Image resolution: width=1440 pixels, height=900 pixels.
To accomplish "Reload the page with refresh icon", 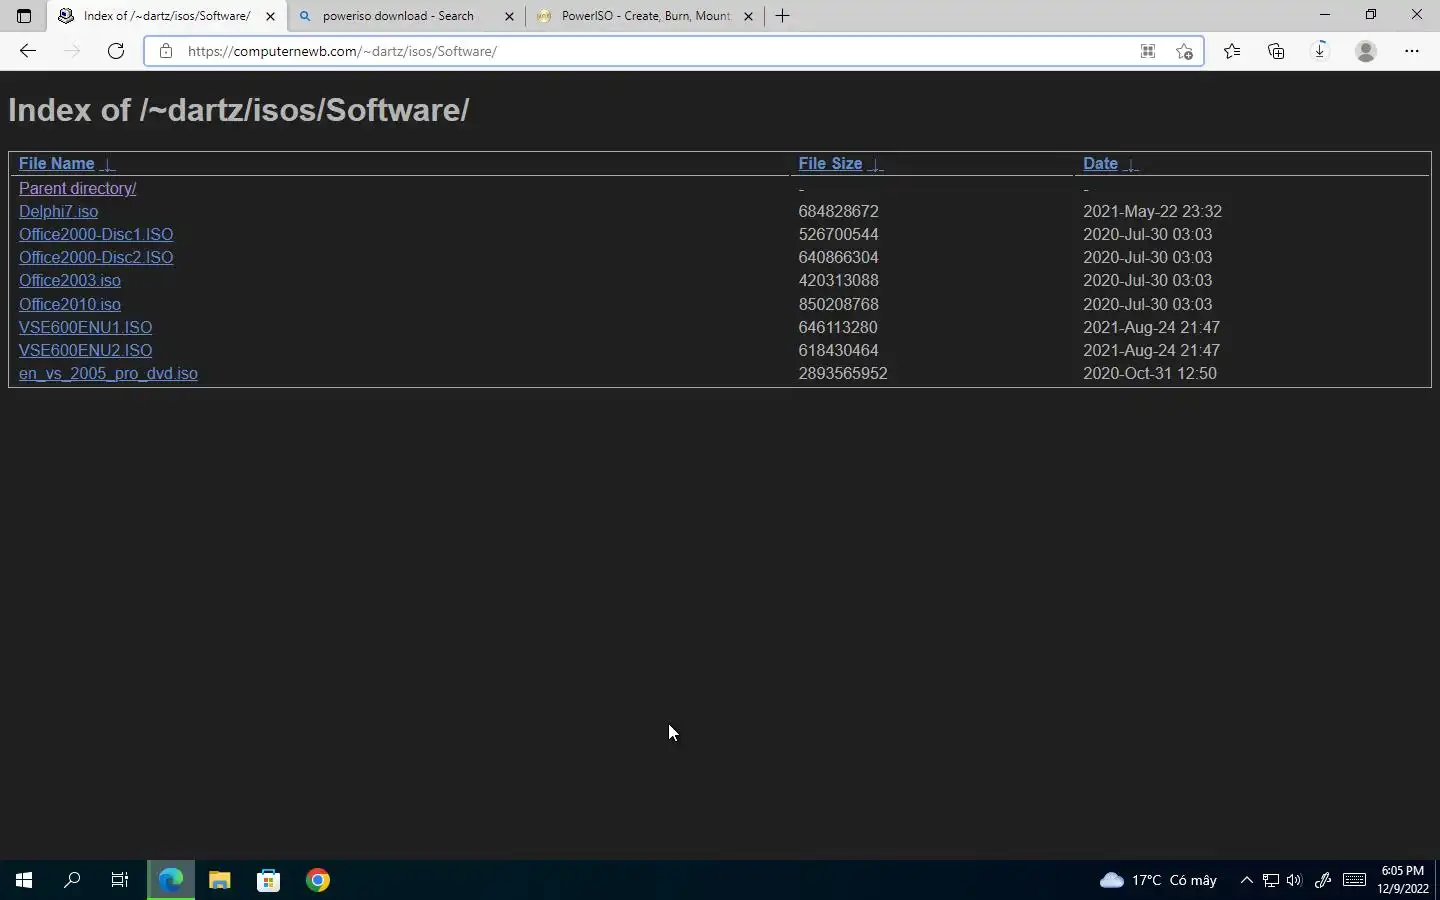I will pyautogui.click(x=116, y=51).
